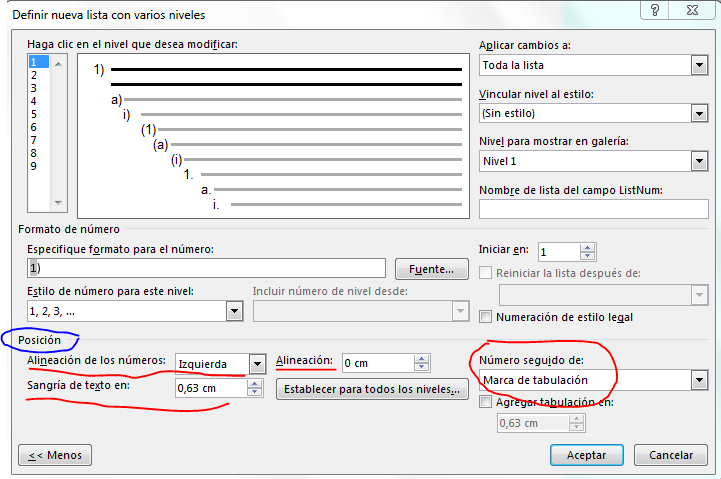Open Estilo de número para este nivel dropdown
The width and height of the screenshot is (721, 479).
click(x=235, y=311)
